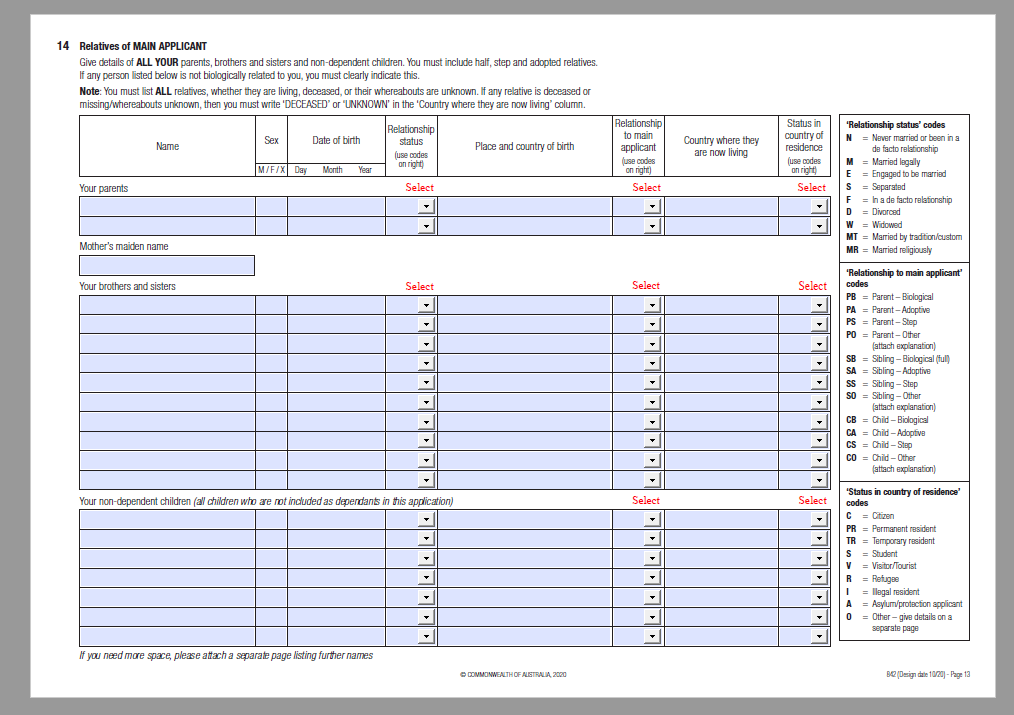
Task: Click the Mother's maiden name field
Action: point(167,265)
